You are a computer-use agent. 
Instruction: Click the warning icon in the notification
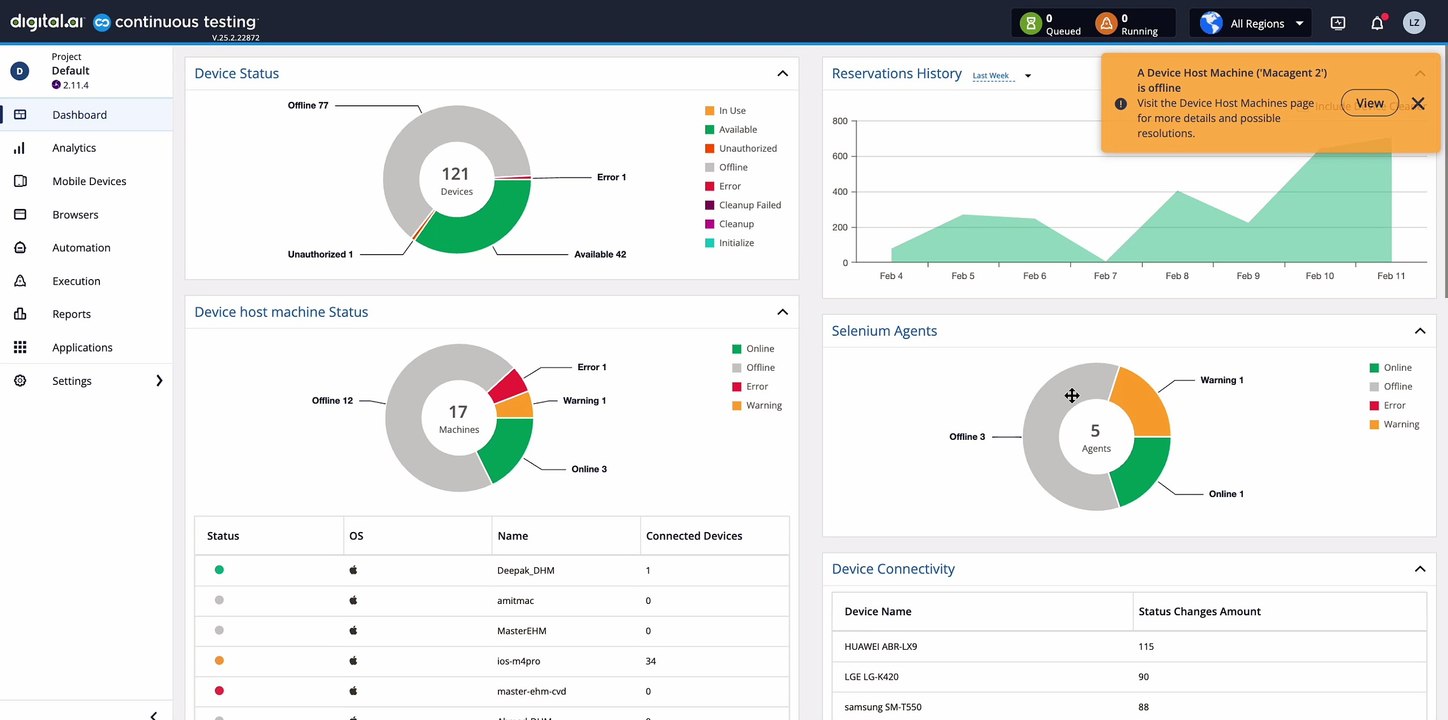(1121, 104)
